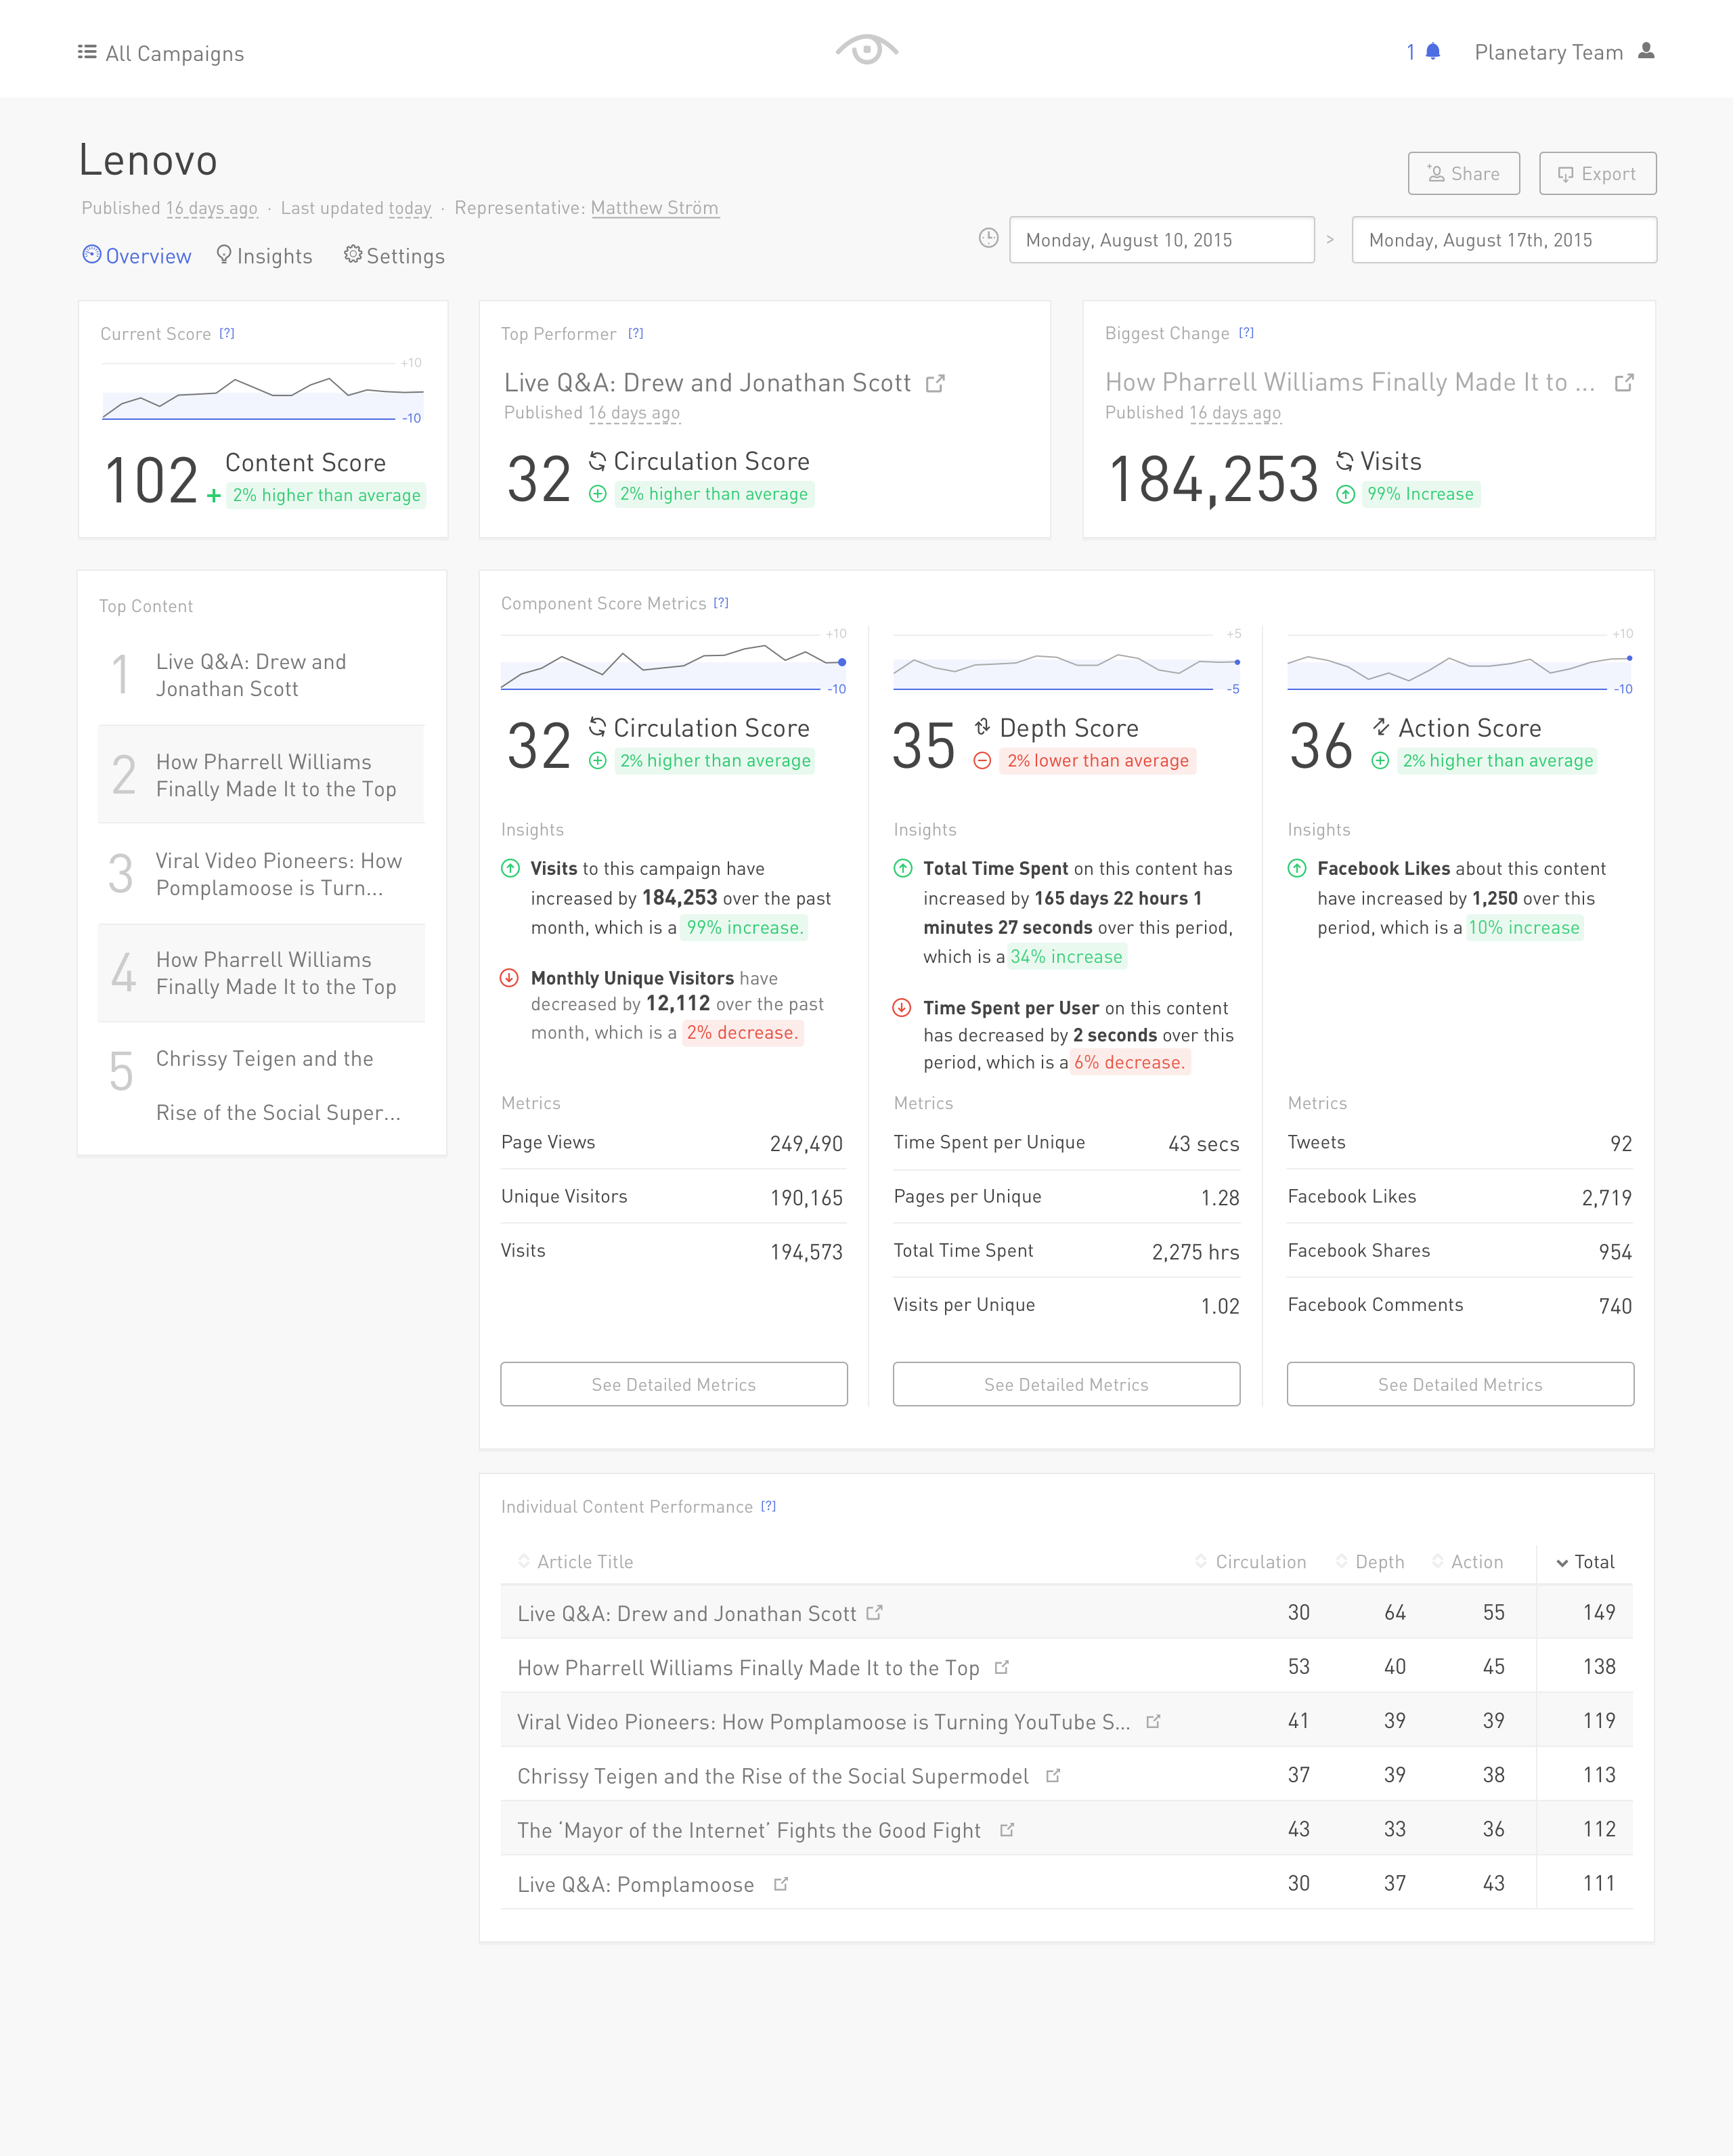Open the All Campaigns menu
1733x2156 pixels.
point(161,53)
